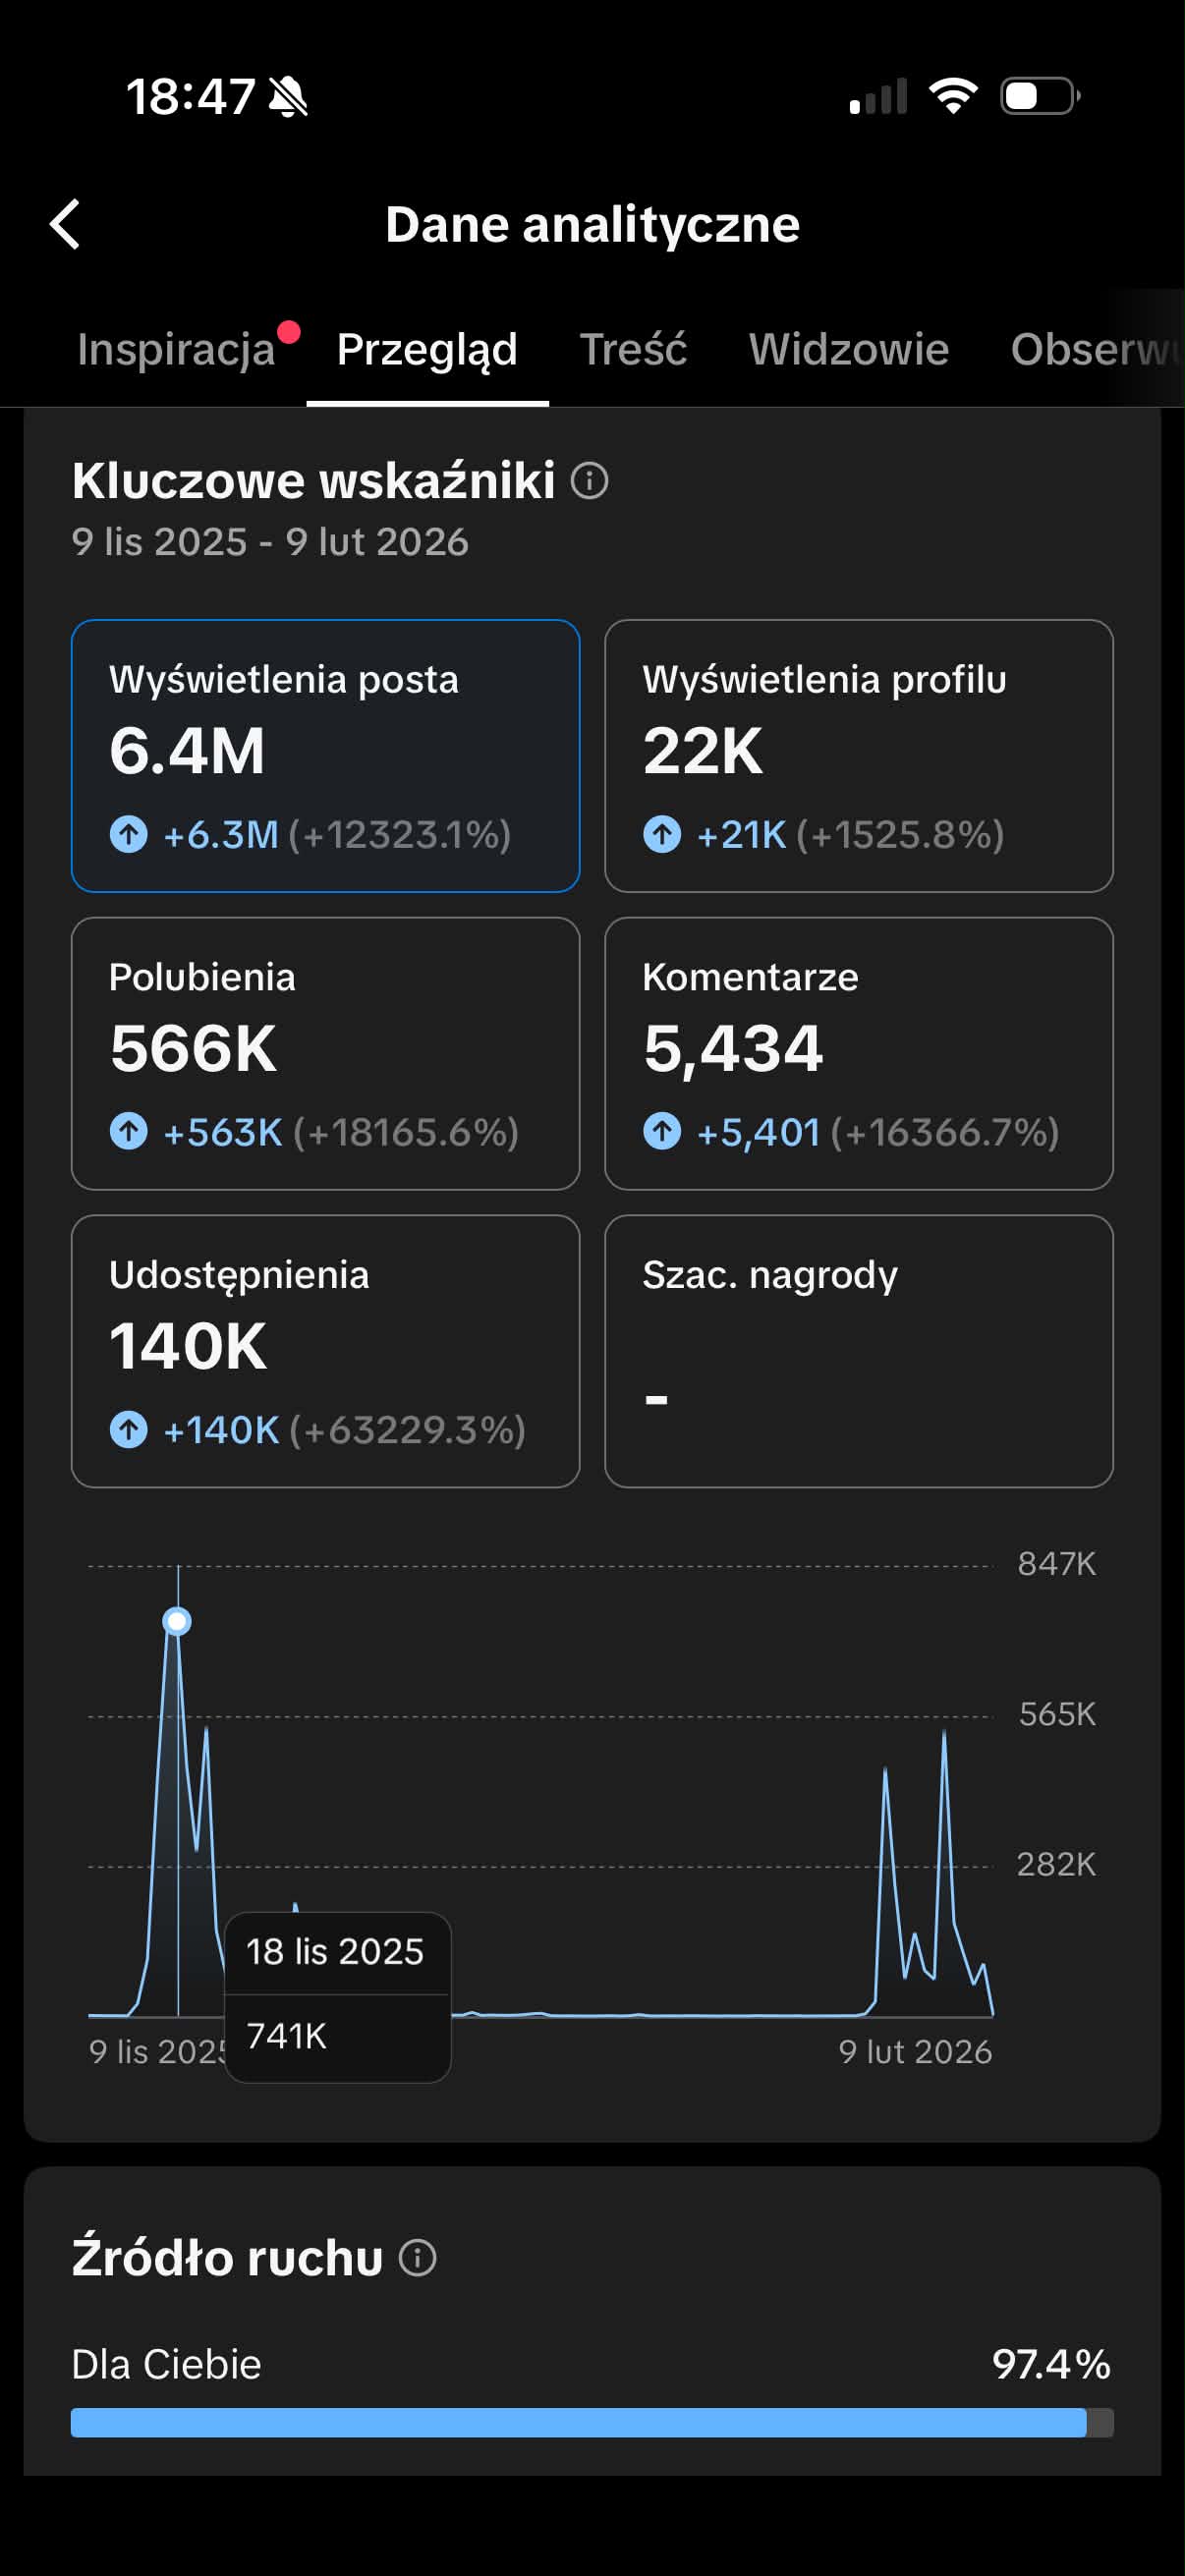Tap the 565K axis label
Screen dimensions: 1185x2576
1057,1714
